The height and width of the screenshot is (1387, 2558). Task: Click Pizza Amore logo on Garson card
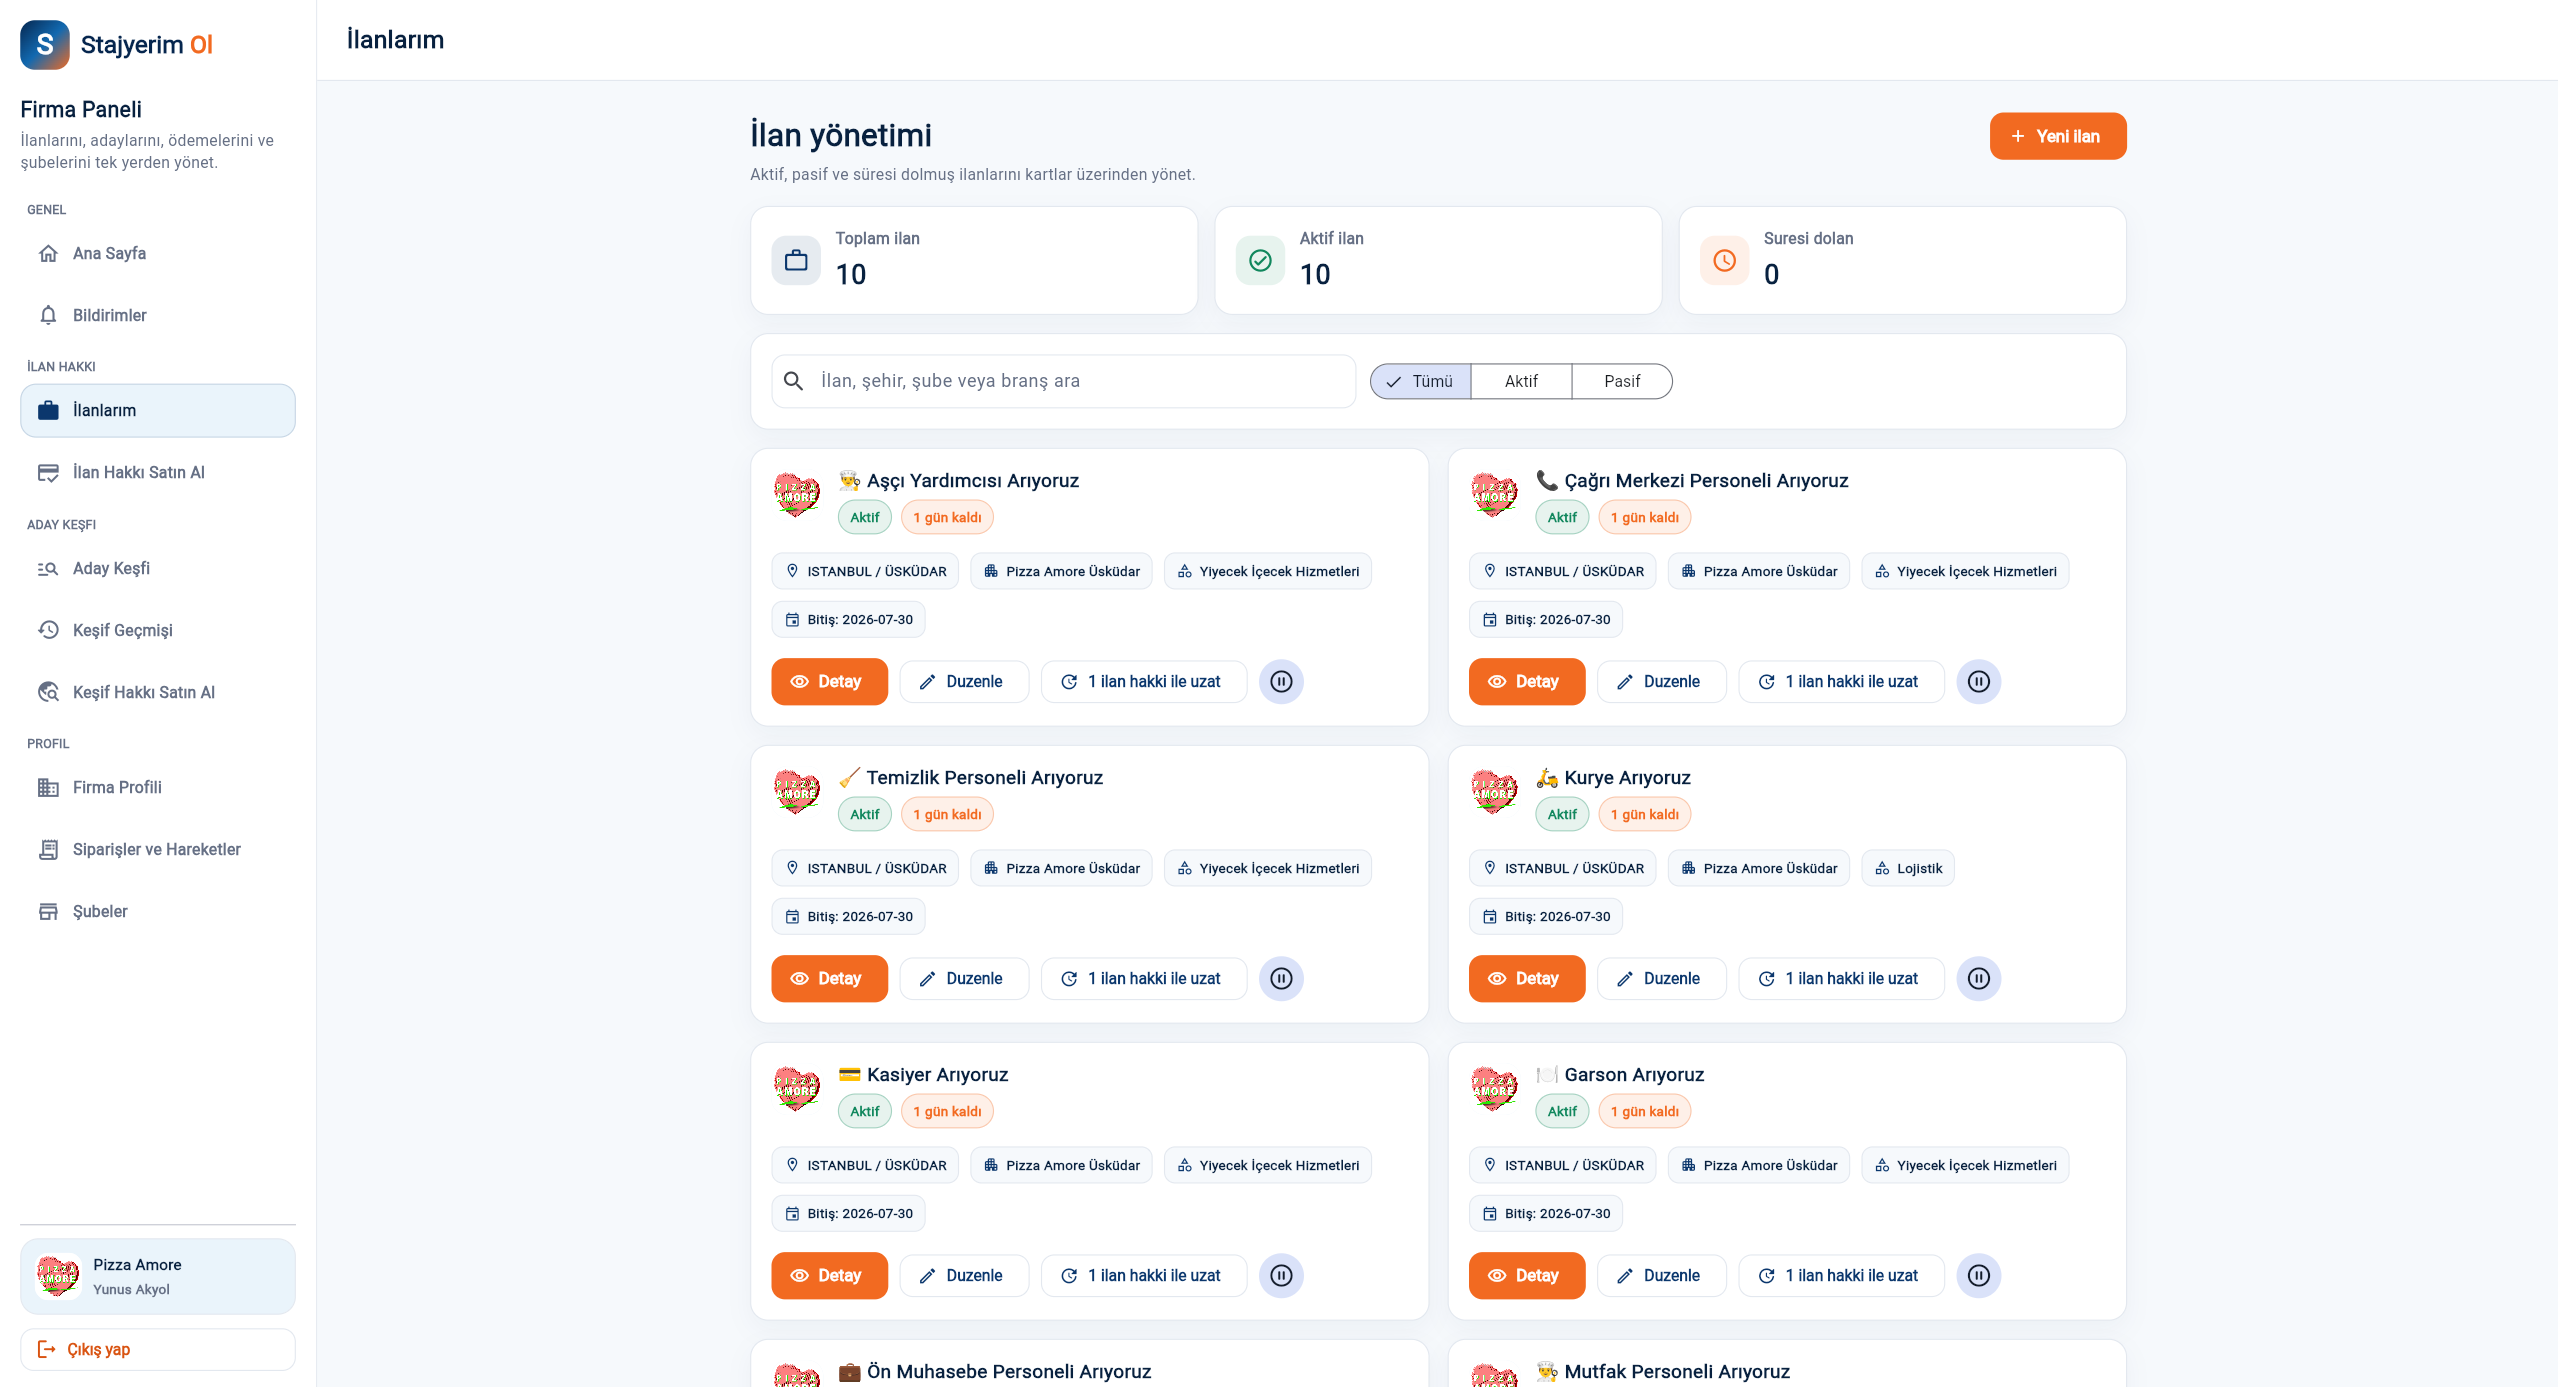1494,1089
